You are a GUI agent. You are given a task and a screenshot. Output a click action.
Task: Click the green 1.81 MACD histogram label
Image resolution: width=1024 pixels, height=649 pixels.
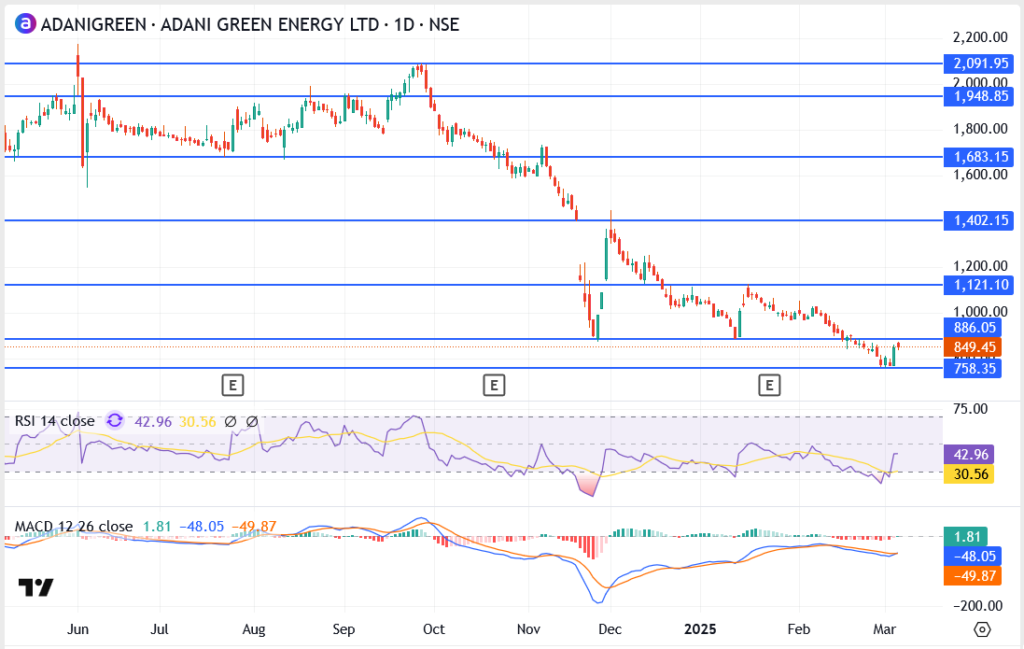969,537
